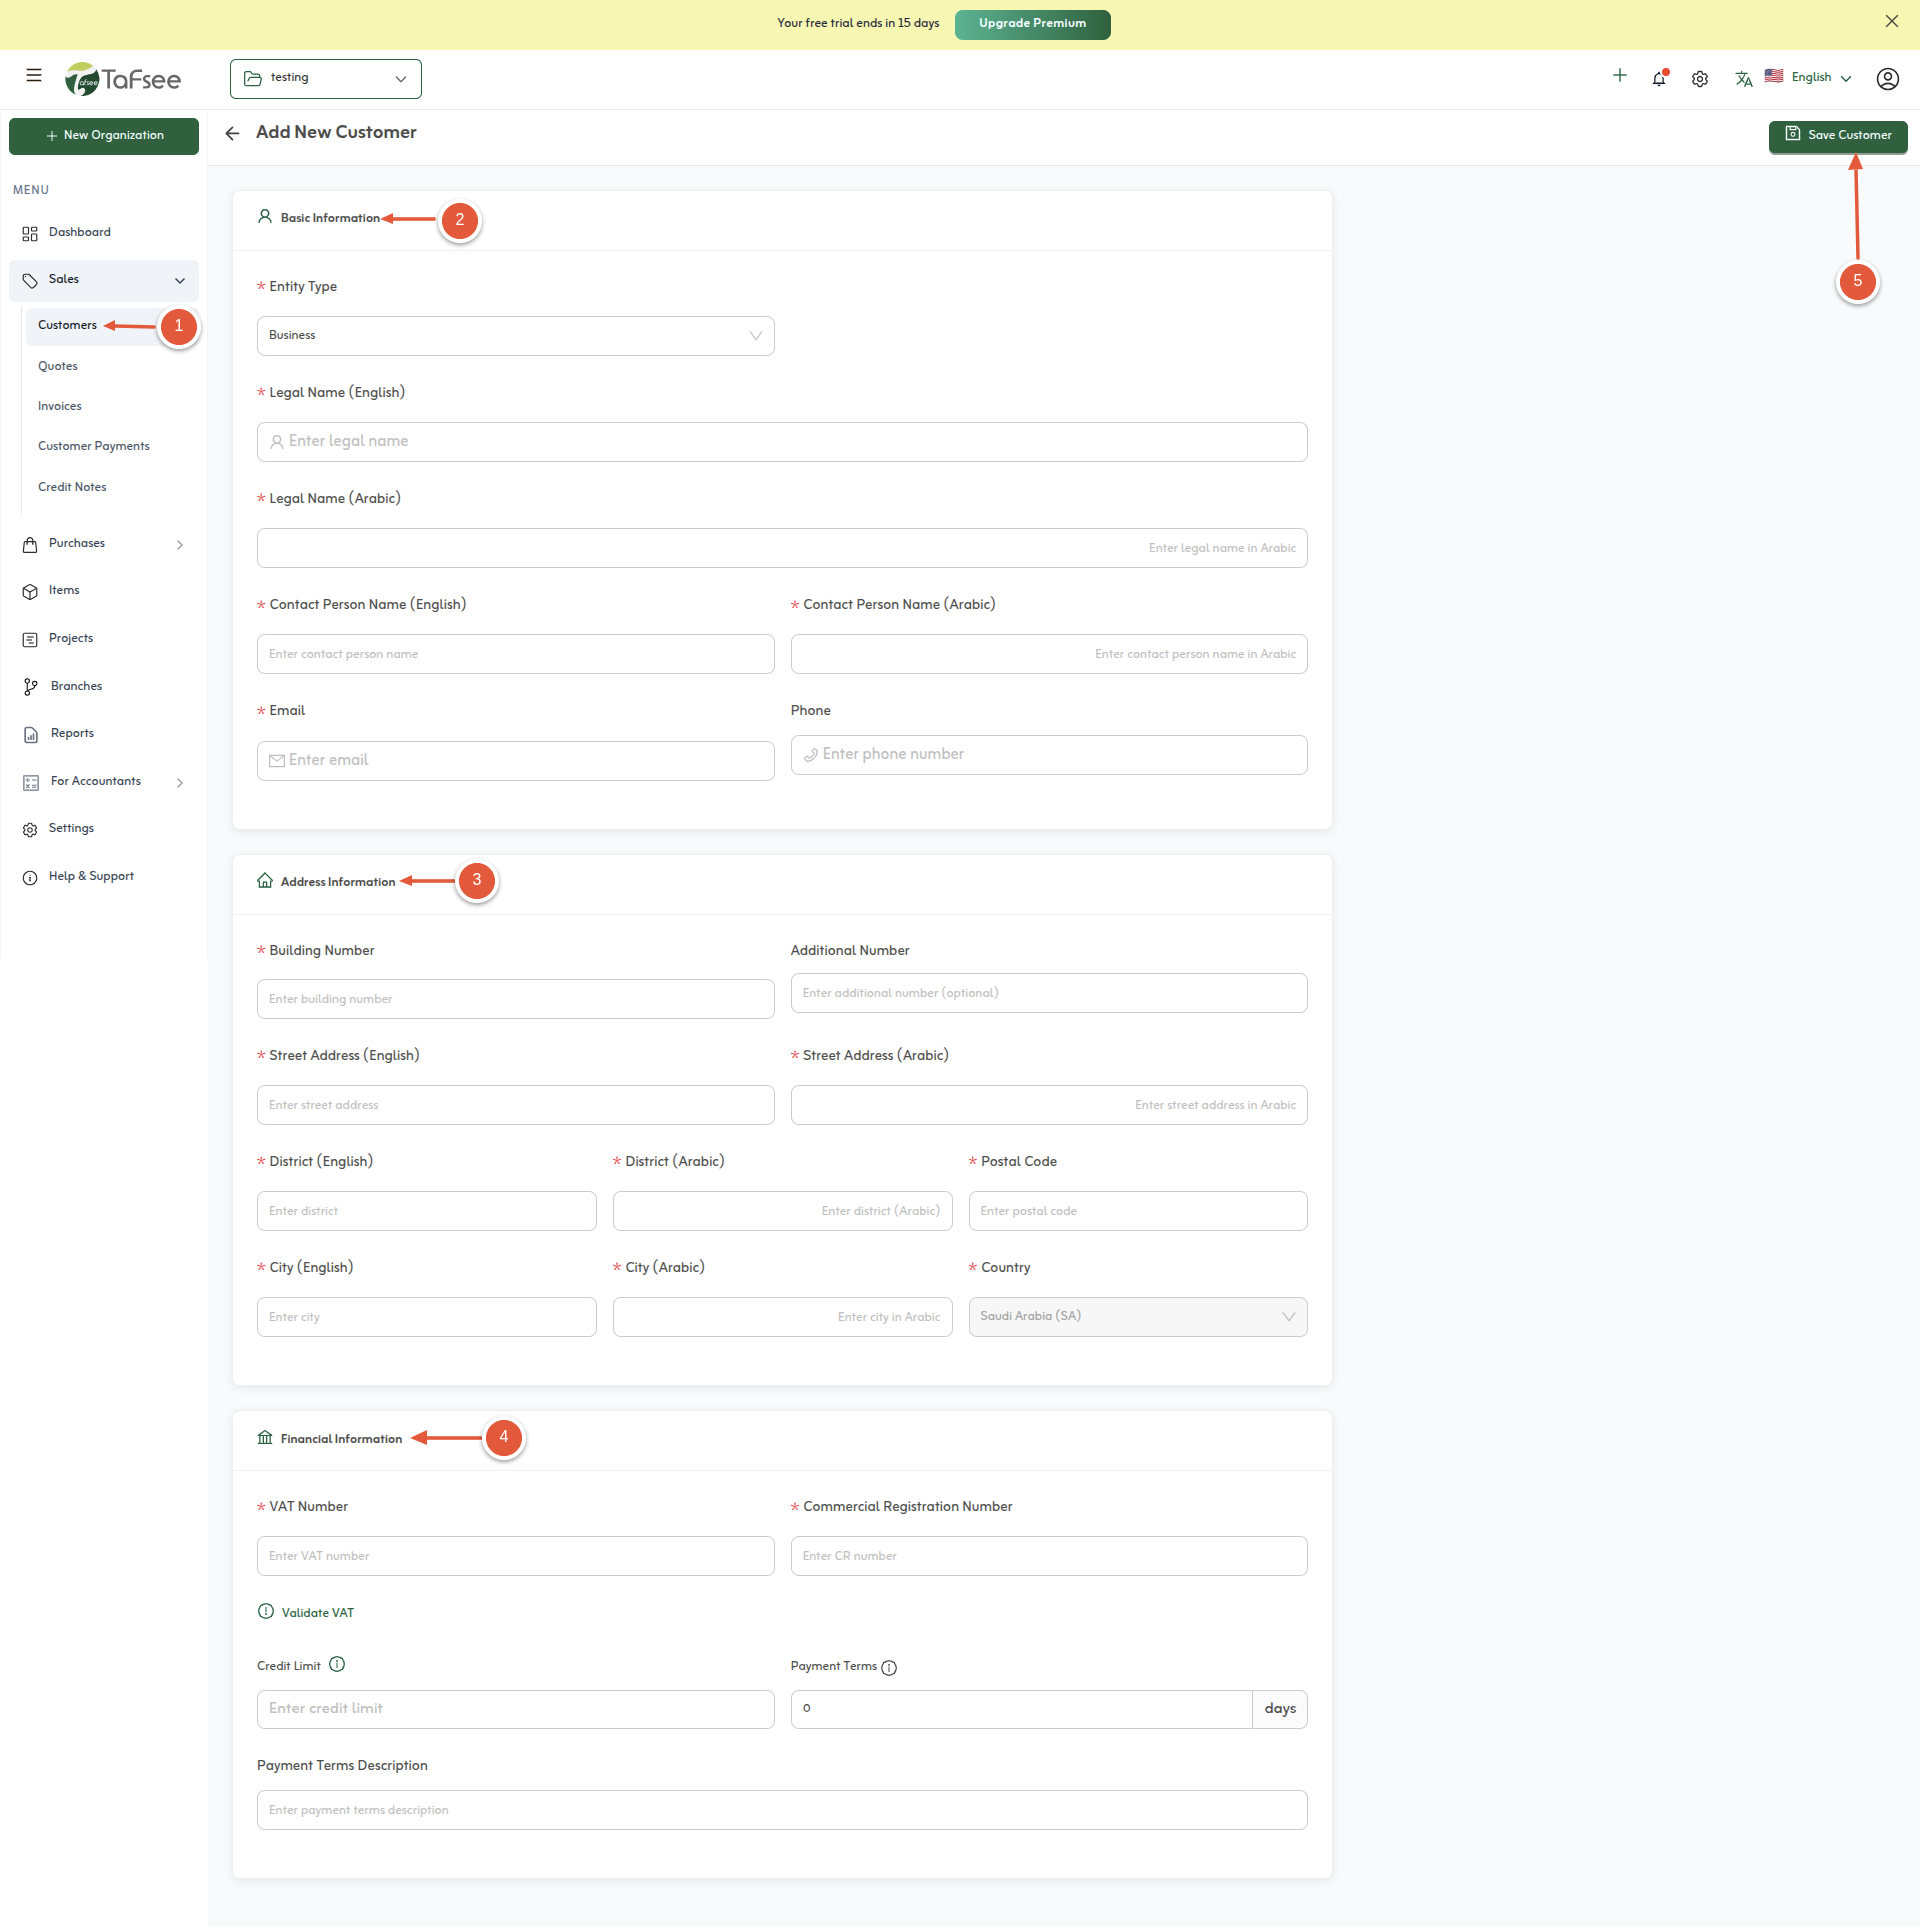The image size is (1920, 1929).
Task: Expand the Purchases submenu chevron
Action: [180, 545]
